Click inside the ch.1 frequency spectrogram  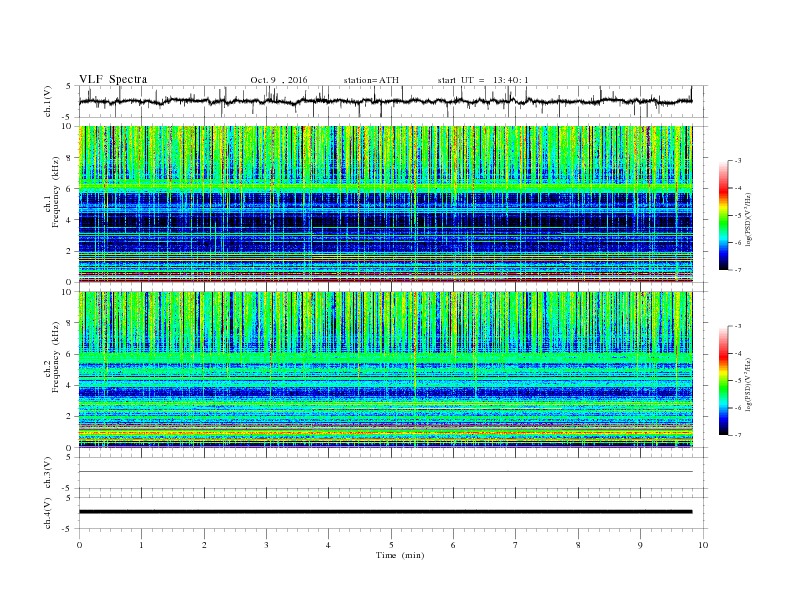385,204
